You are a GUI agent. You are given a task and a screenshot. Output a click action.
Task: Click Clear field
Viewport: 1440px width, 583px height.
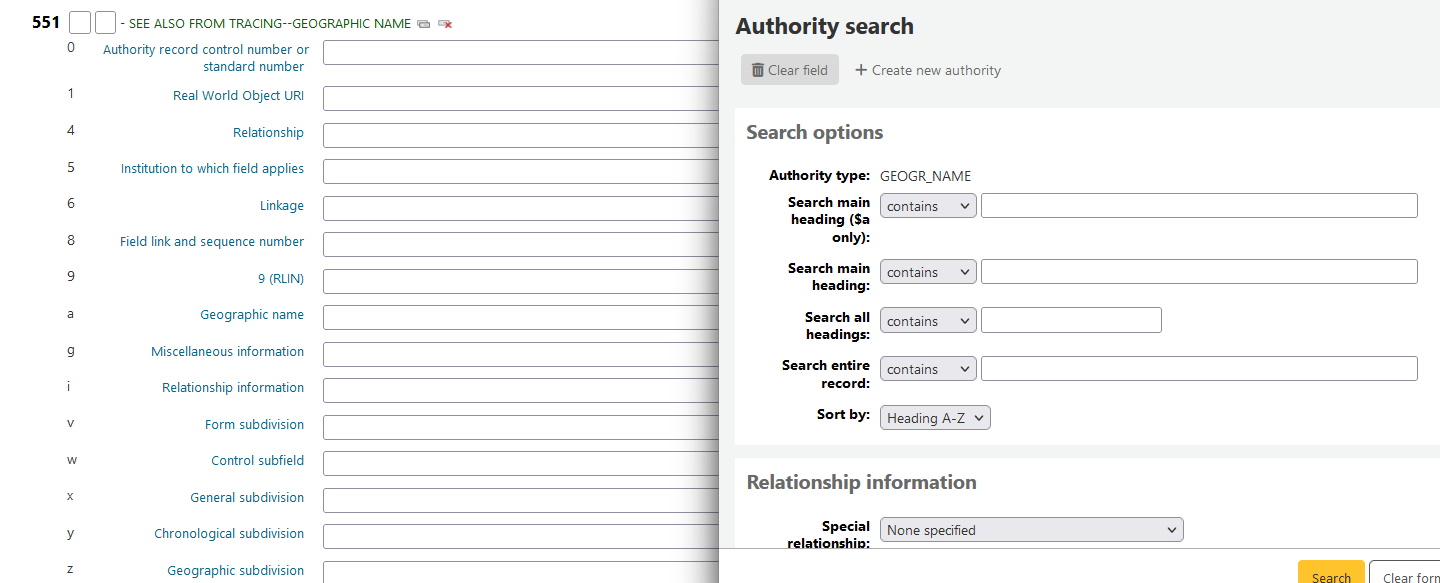pos(797,69)
